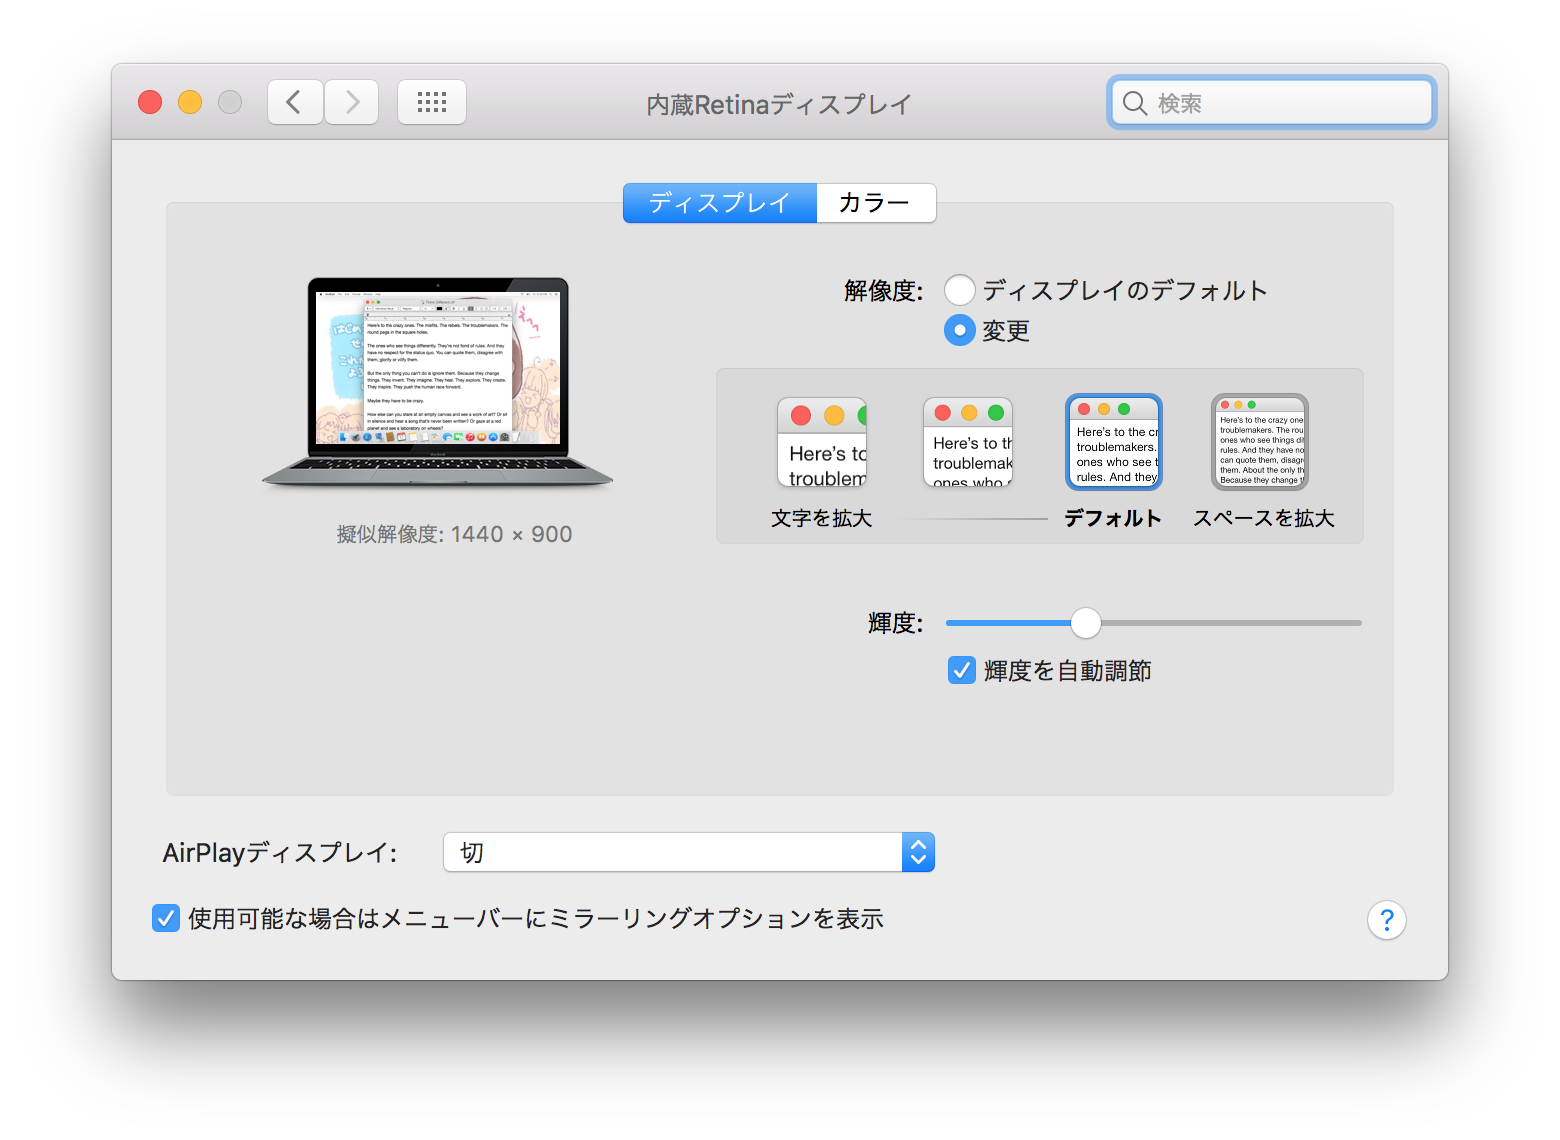This screenshot has width=1560, height=1140.
Task: Toggle the mirroring options in menu bar checkbox
Action: pyautogui.click(x=166, y=918)
